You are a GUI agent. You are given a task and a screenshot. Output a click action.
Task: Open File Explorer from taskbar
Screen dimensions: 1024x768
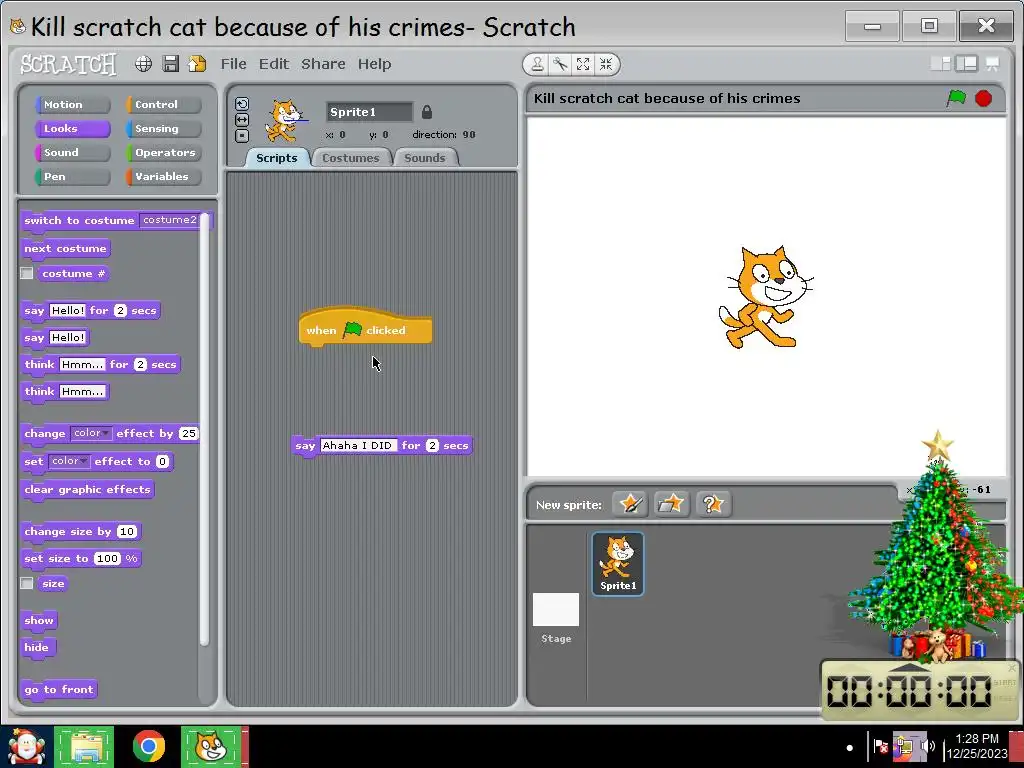tap(84, 746)
